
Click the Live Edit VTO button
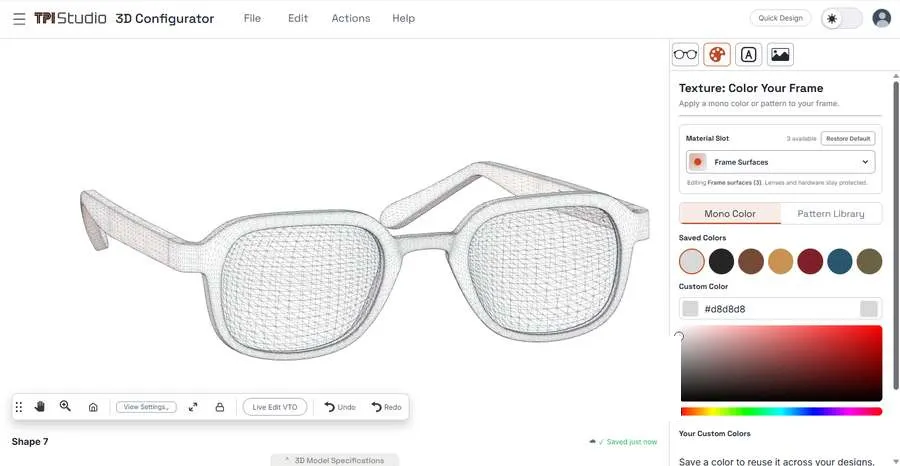pos(275,407)
